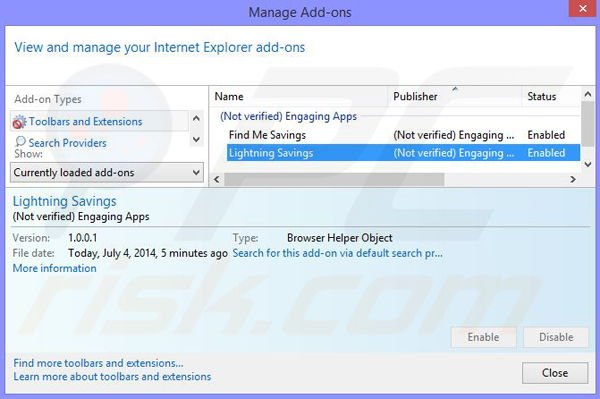The image size is (600, 399).
Task: Sort add-ons by Publisher column
Action: (415, 96)
